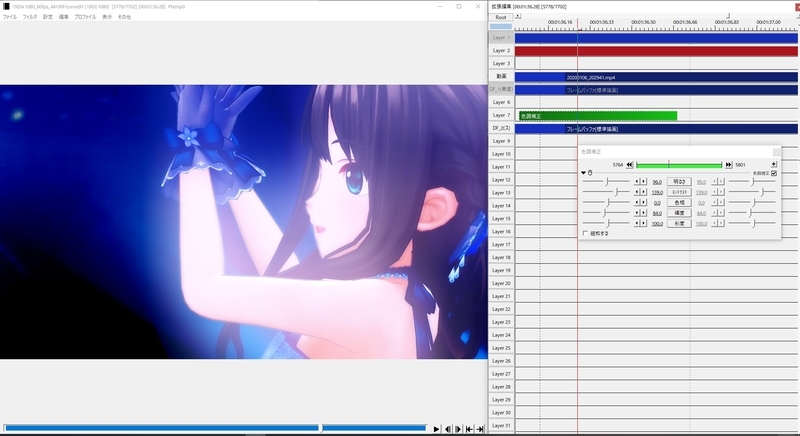Go to the object's first frame 5764
The image size is (800, 436).
[x=630, y=165]
